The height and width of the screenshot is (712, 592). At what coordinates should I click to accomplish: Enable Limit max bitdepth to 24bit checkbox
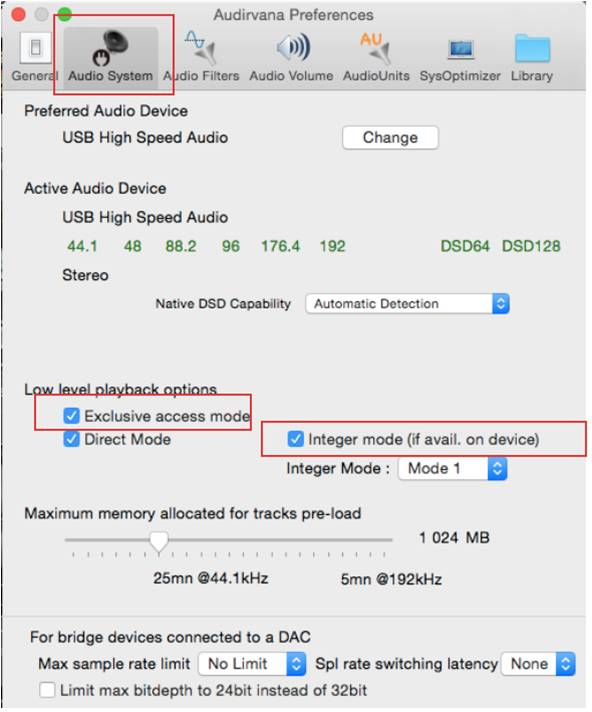pos(47,690)
